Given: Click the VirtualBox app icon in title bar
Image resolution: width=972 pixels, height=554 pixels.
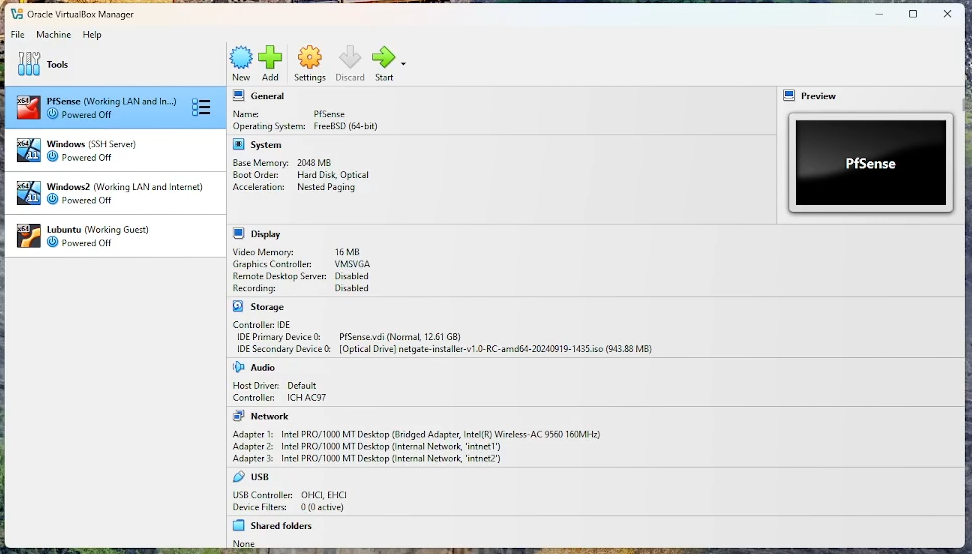Looking at the screenshot, I should [17, 15].
